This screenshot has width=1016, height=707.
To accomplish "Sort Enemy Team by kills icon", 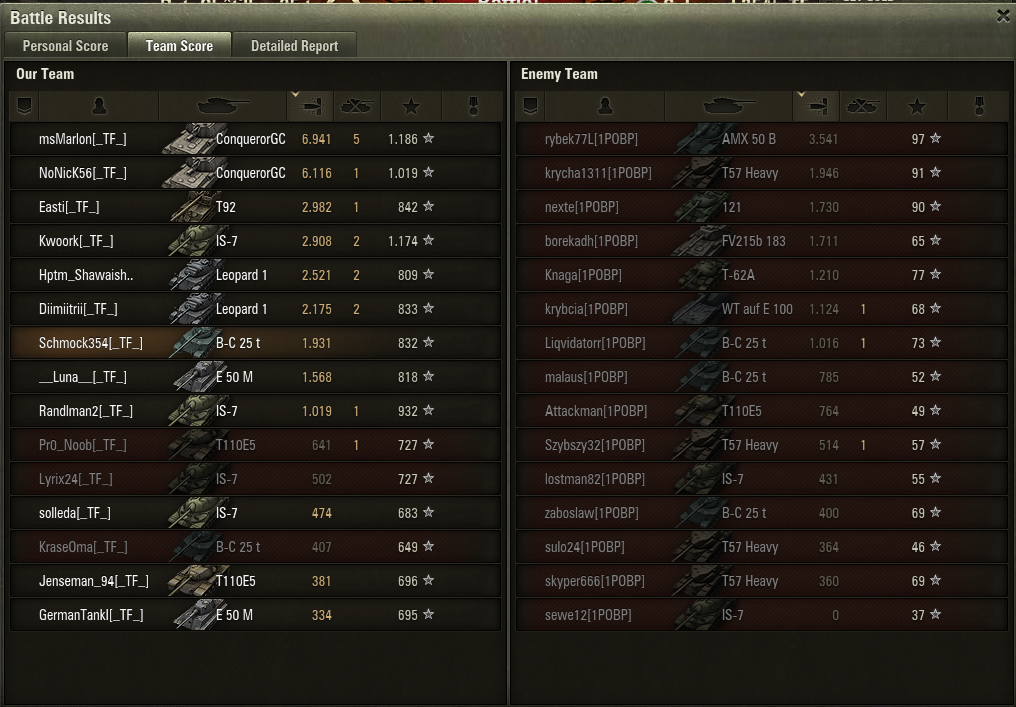I will (863, 106).
